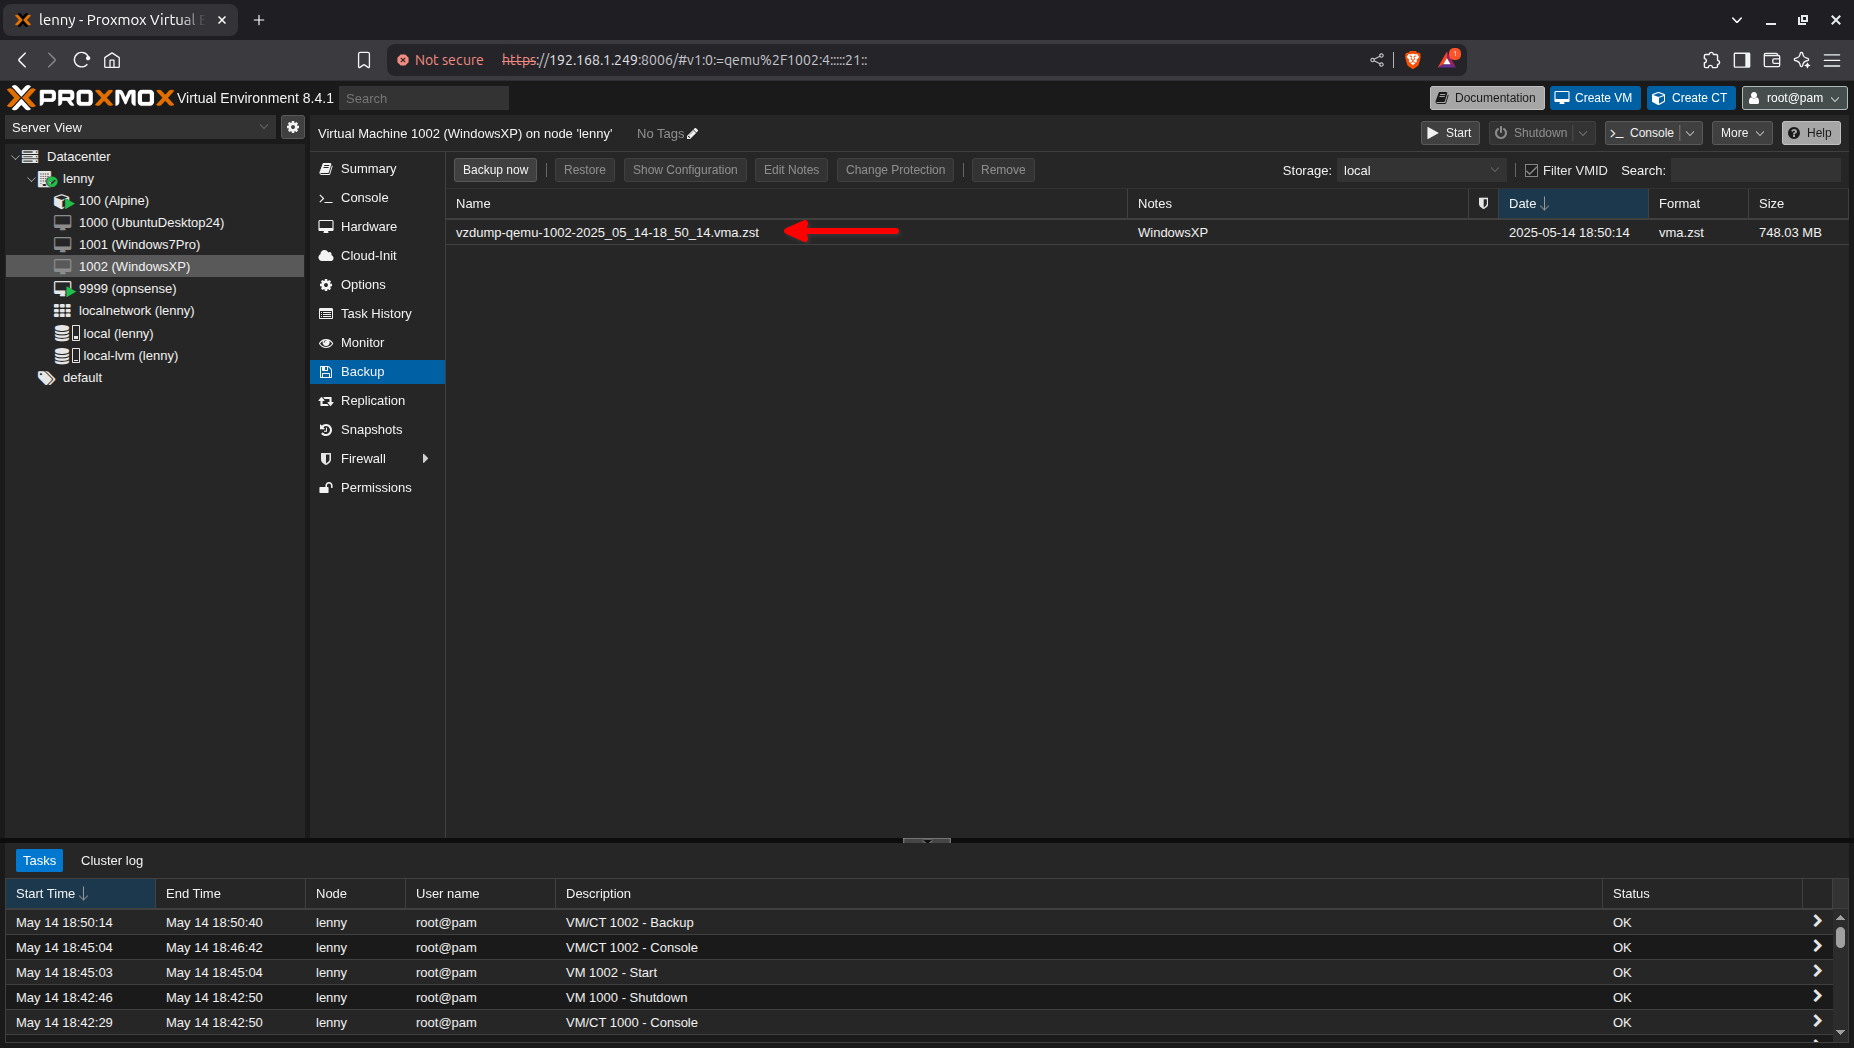This screenshot has width=1854, height=1048.
Task: Open the Cloud-Init section
Action: [378, 256]
